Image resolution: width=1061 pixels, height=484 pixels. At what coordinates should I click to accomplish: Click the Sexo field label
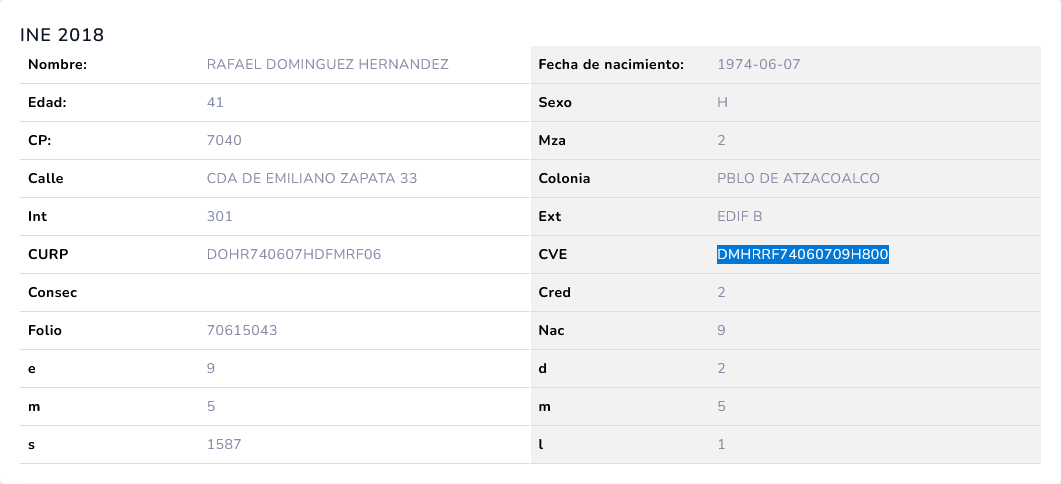[x=555, y=103]
